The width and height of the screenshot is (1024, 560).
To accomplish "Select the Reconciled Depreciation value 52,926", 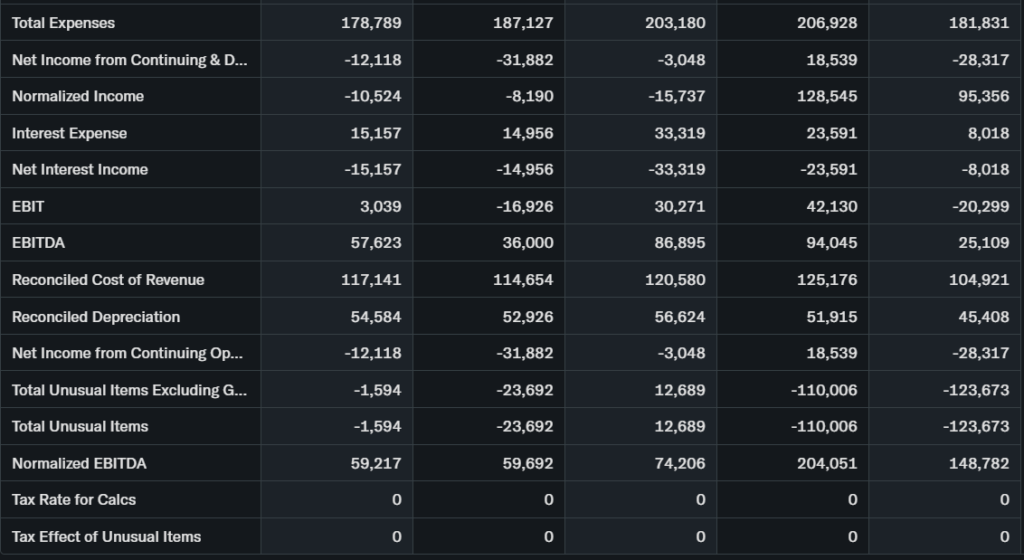I will click(524, 317).
